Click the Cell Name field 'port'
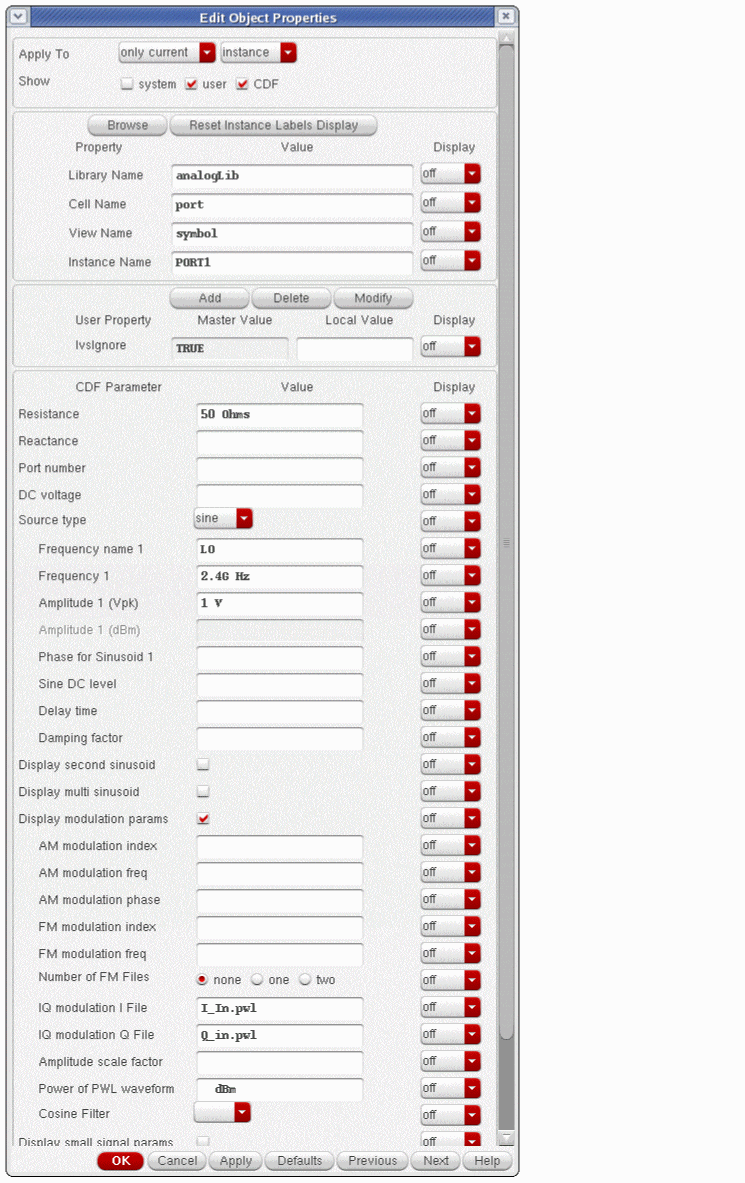Screen dimensions: 745x1183 click(292, 204)
